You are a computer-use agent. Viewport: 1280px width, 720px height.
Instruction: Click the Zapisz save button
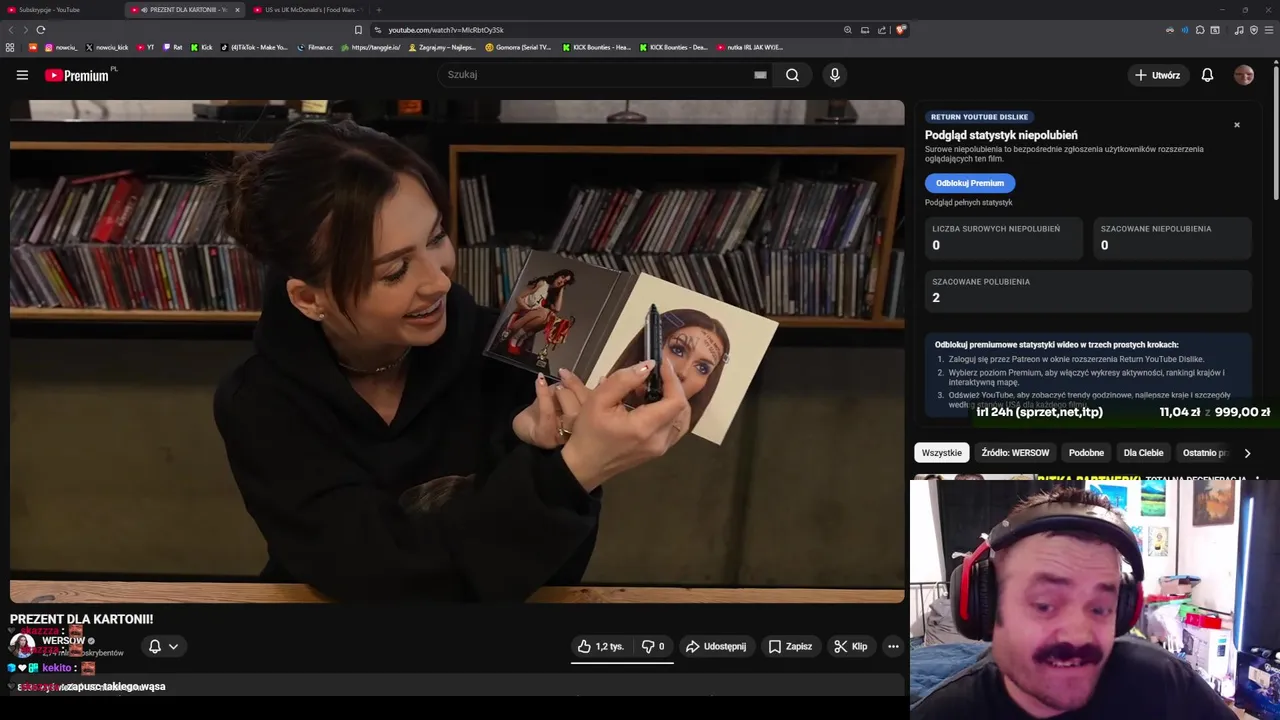click(790, 646)
